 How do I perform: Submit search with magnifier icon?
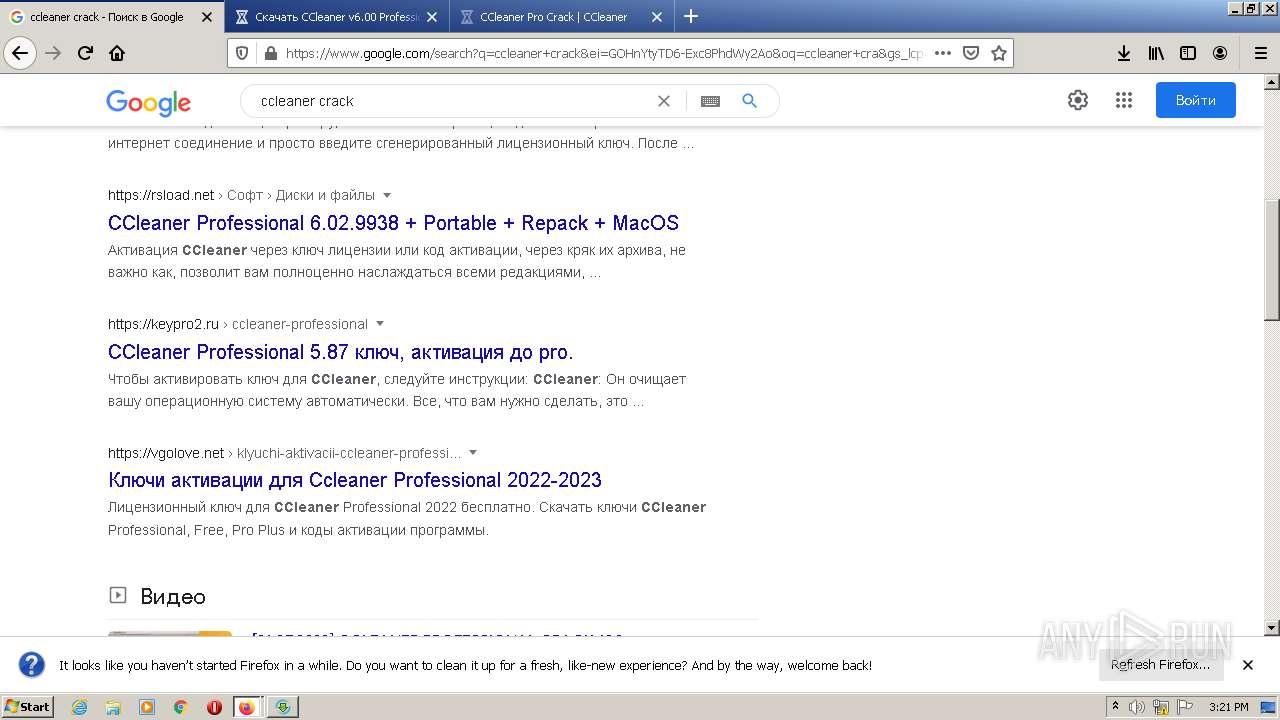(749, 101)
